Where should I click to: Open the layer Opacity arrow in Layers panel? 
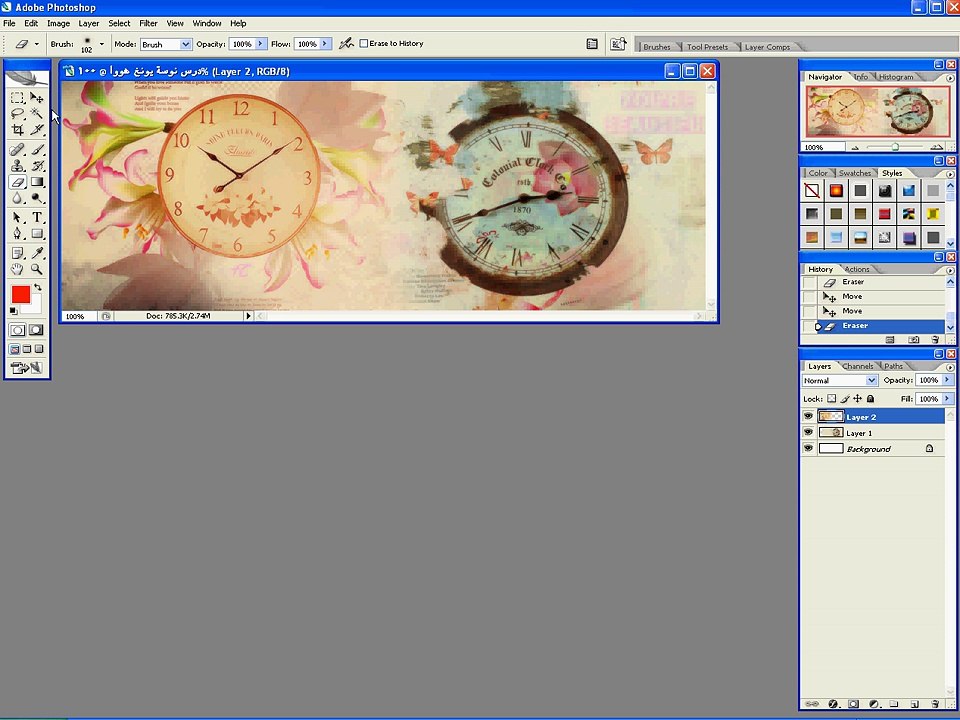pyautogui.click(x=947, y=380)
